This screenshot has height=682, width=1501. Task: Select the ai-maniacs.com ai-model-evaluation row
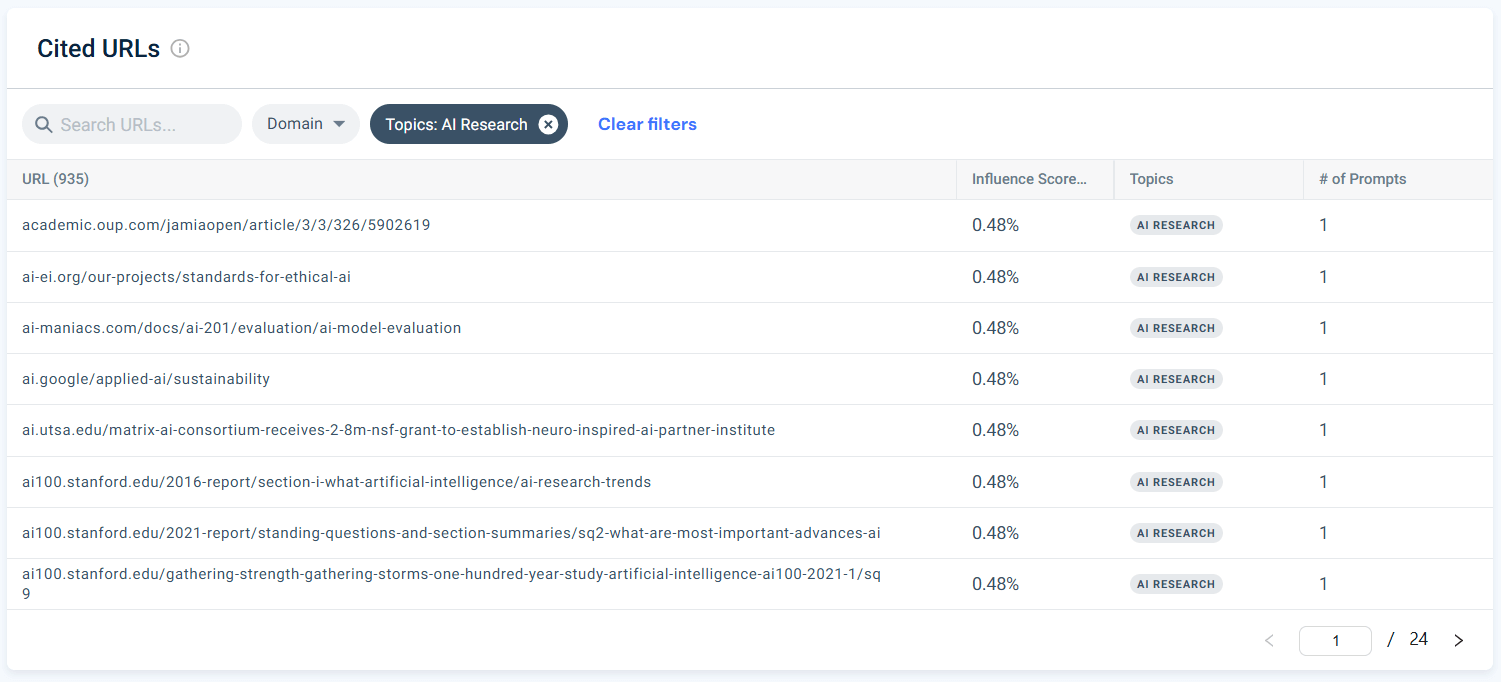[x=241, y=328]
